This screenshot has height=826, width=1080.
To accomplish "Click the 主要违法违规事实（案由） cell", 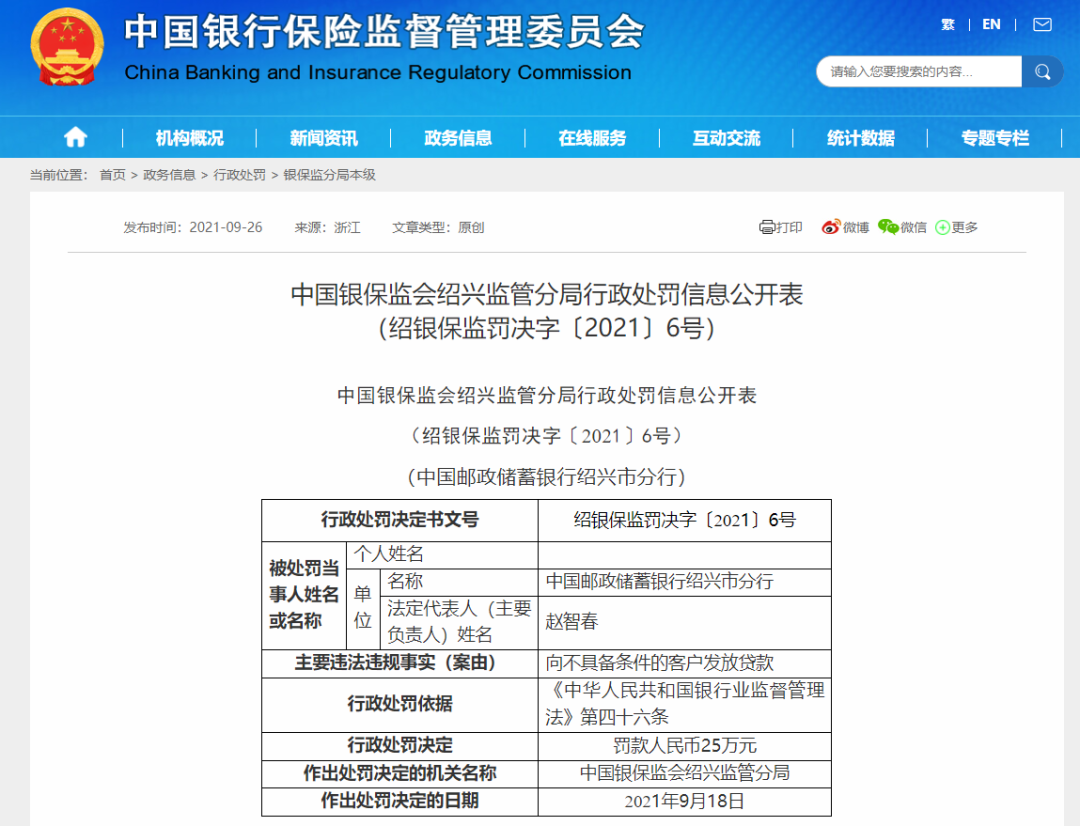I will [x=400, y=663].
